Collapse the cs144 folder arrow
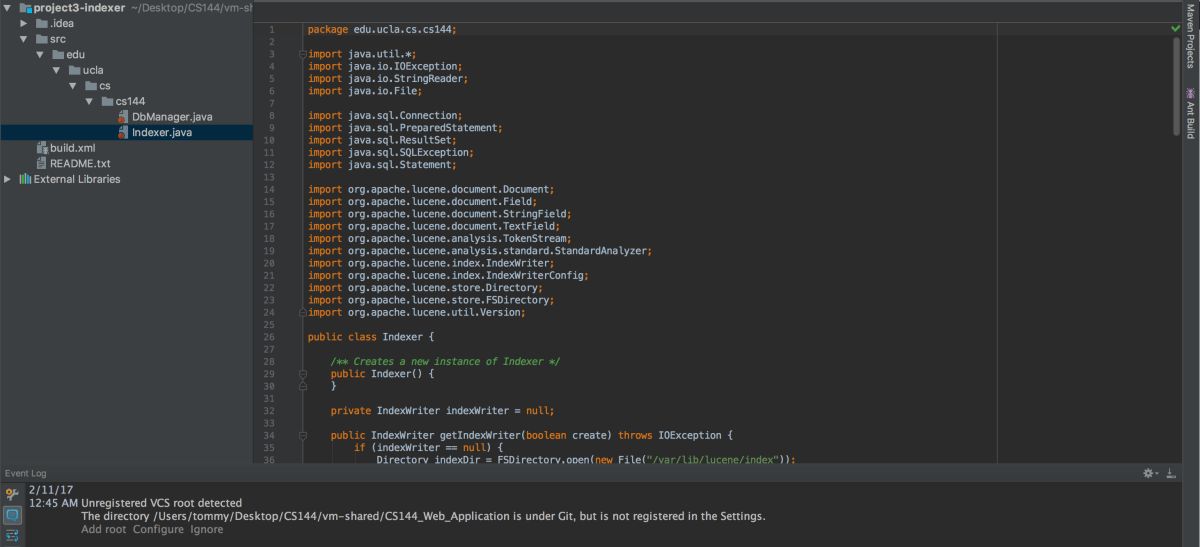This screenshot has height=547, width=1200. click(x=89, y=101)
